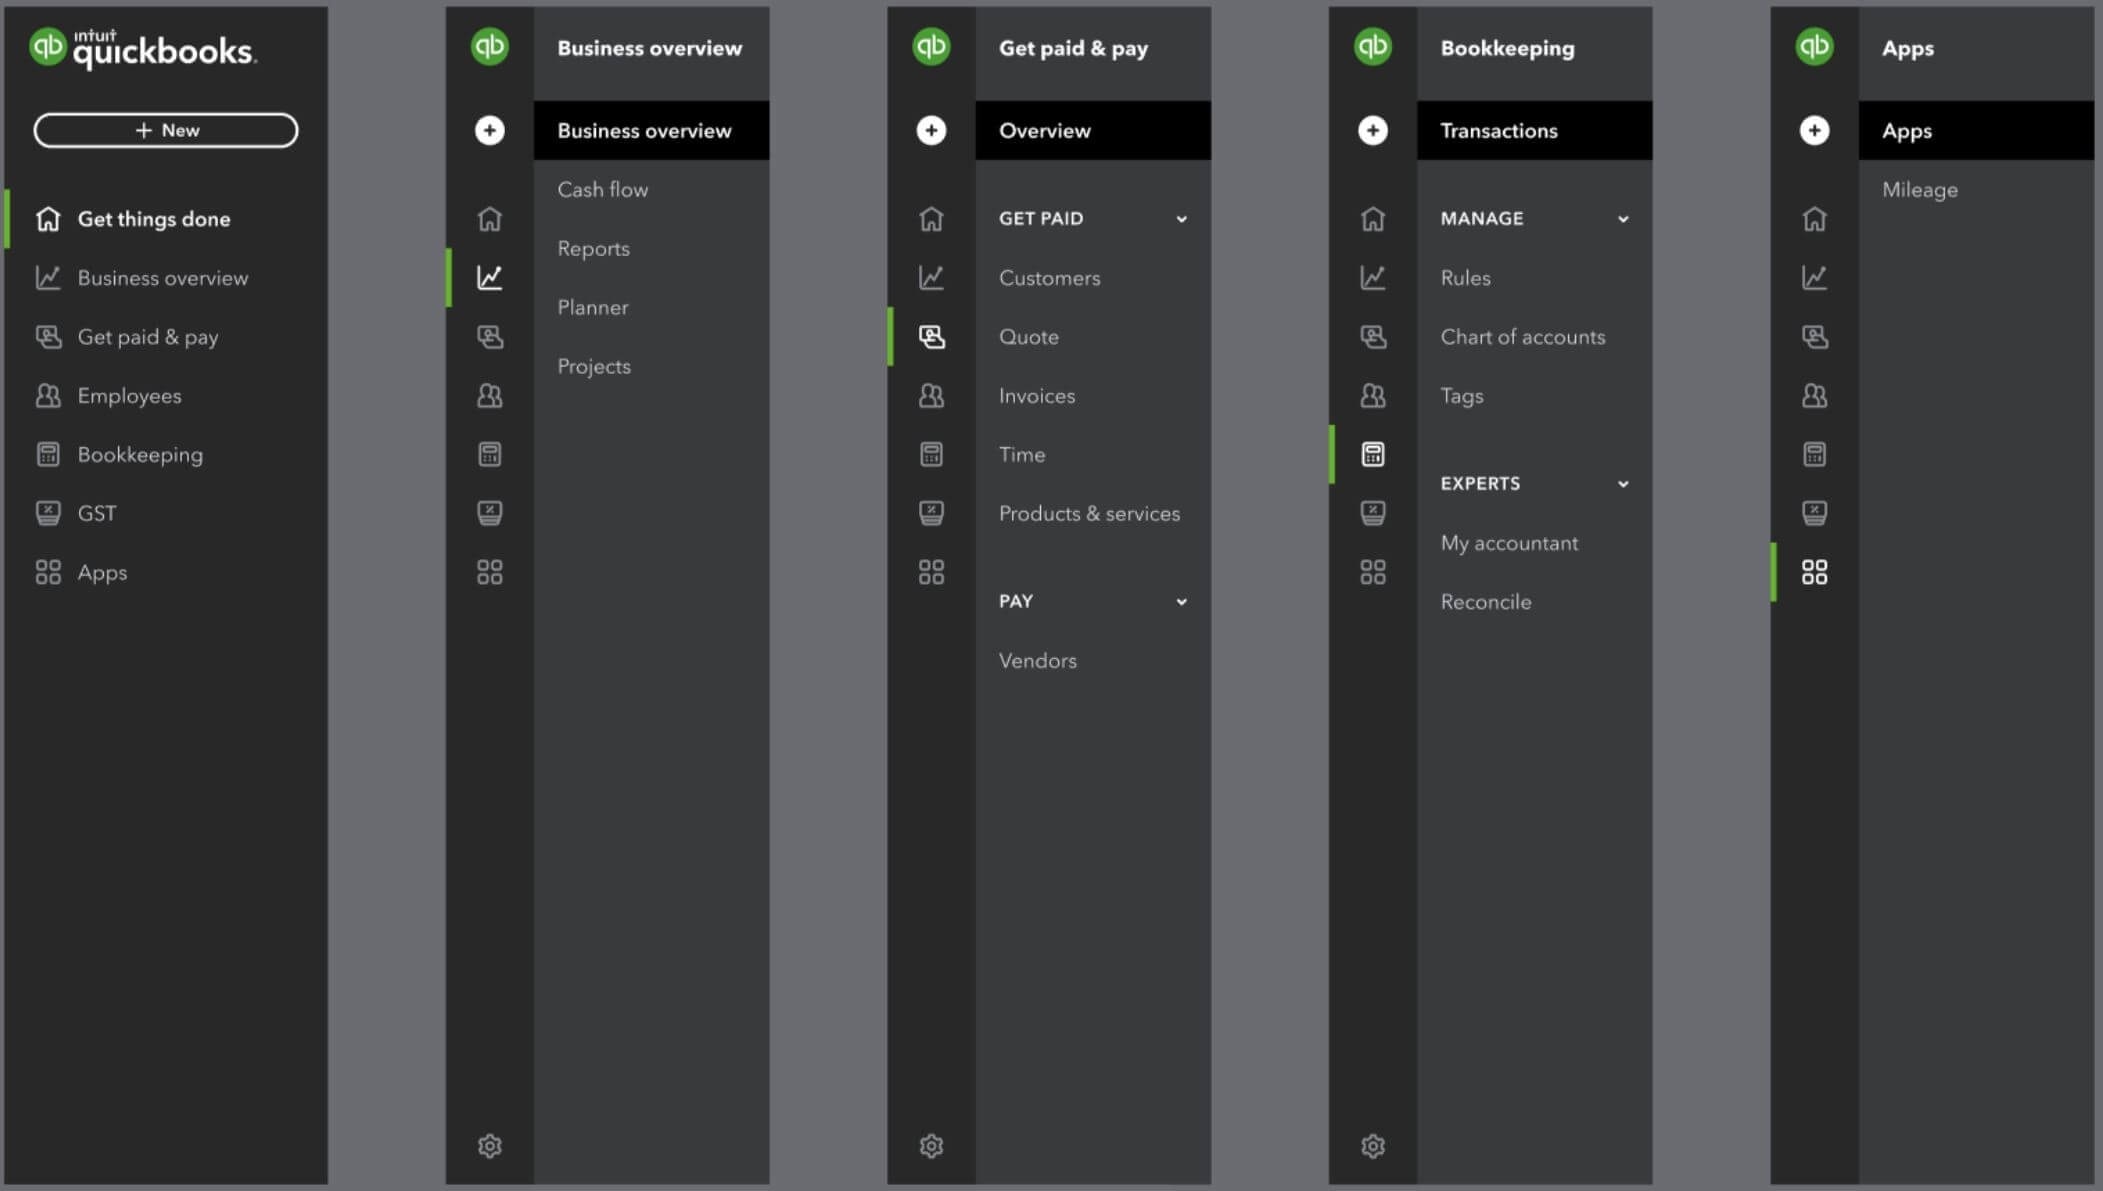Click the plus icon in the Bookkeeping panel
This screenshot has height=1191, width=2103.
click(1373, 130)
